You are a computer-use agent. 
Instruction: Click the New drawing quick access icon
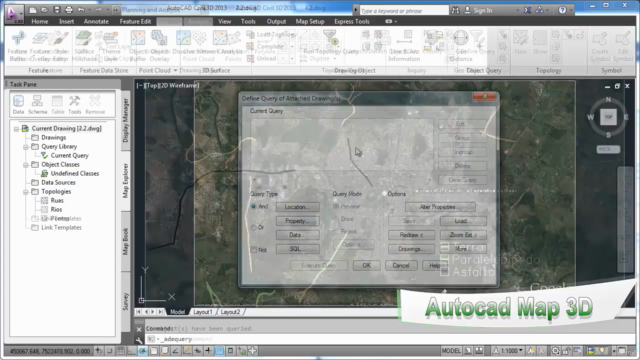point(33,10)
